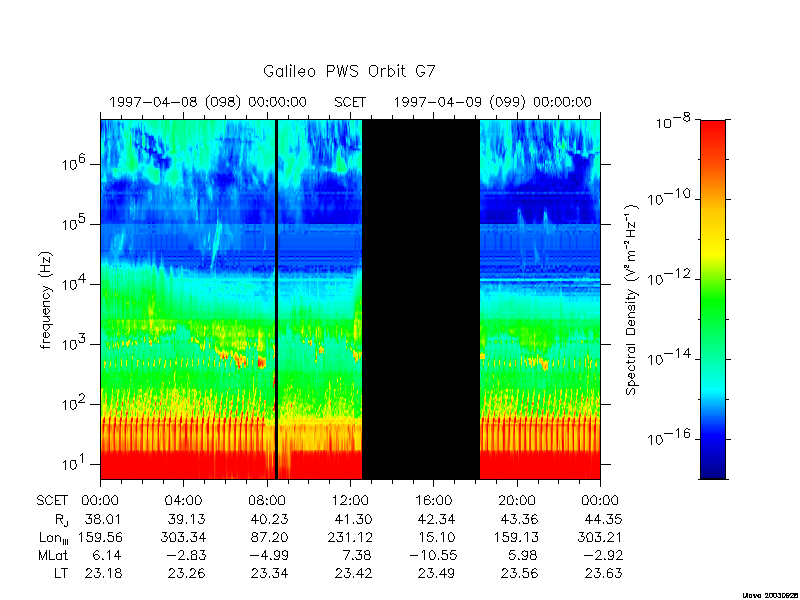
Task: Click the 10^1 frequency tick label
Action: [72, 463]
